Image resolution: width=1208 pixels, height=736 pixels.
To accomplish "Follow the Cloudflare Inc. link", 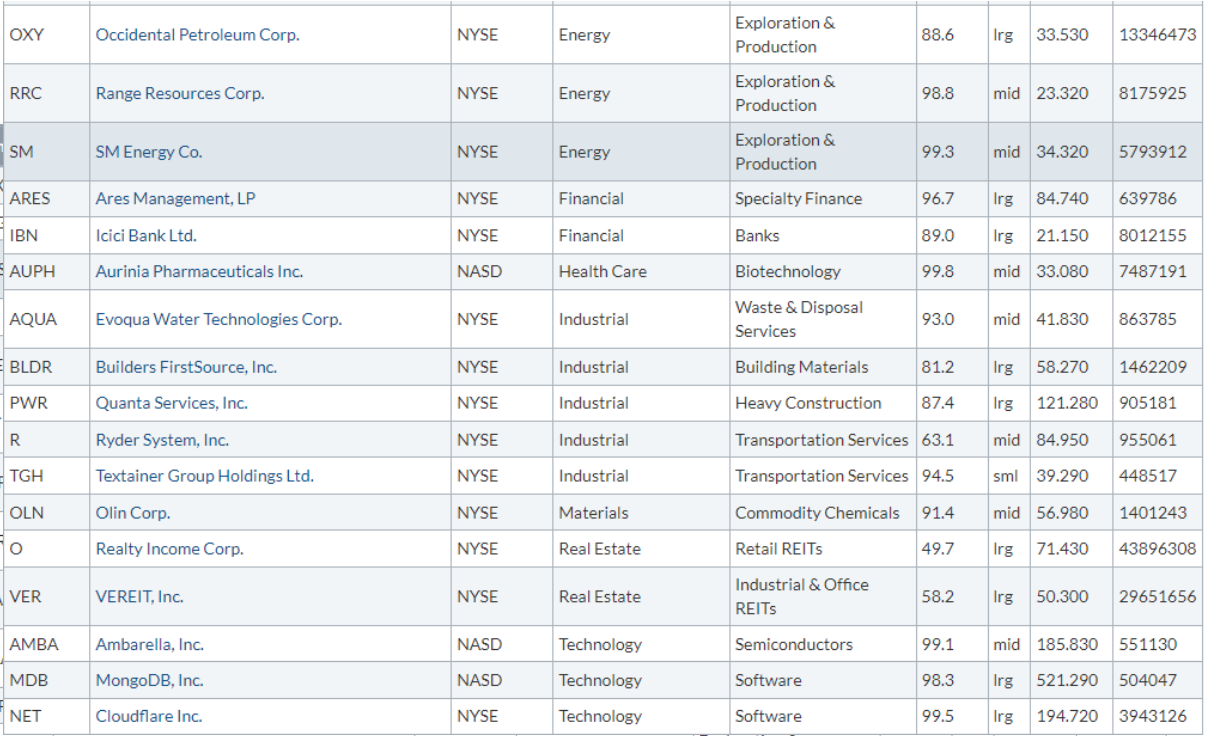I will pyautogui.click(x=149, y=717).
